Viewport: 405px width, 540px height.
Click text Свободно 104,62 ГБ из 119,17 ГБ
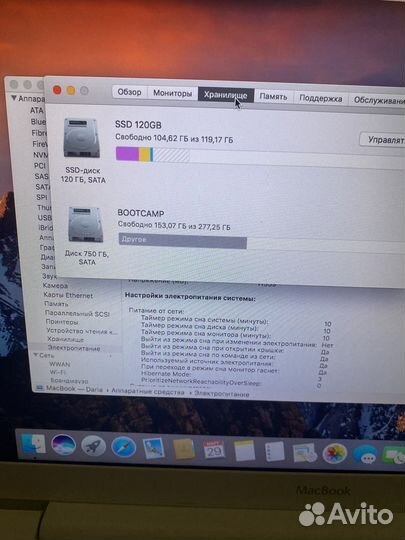pyautogui.click(x=174, y=138)
